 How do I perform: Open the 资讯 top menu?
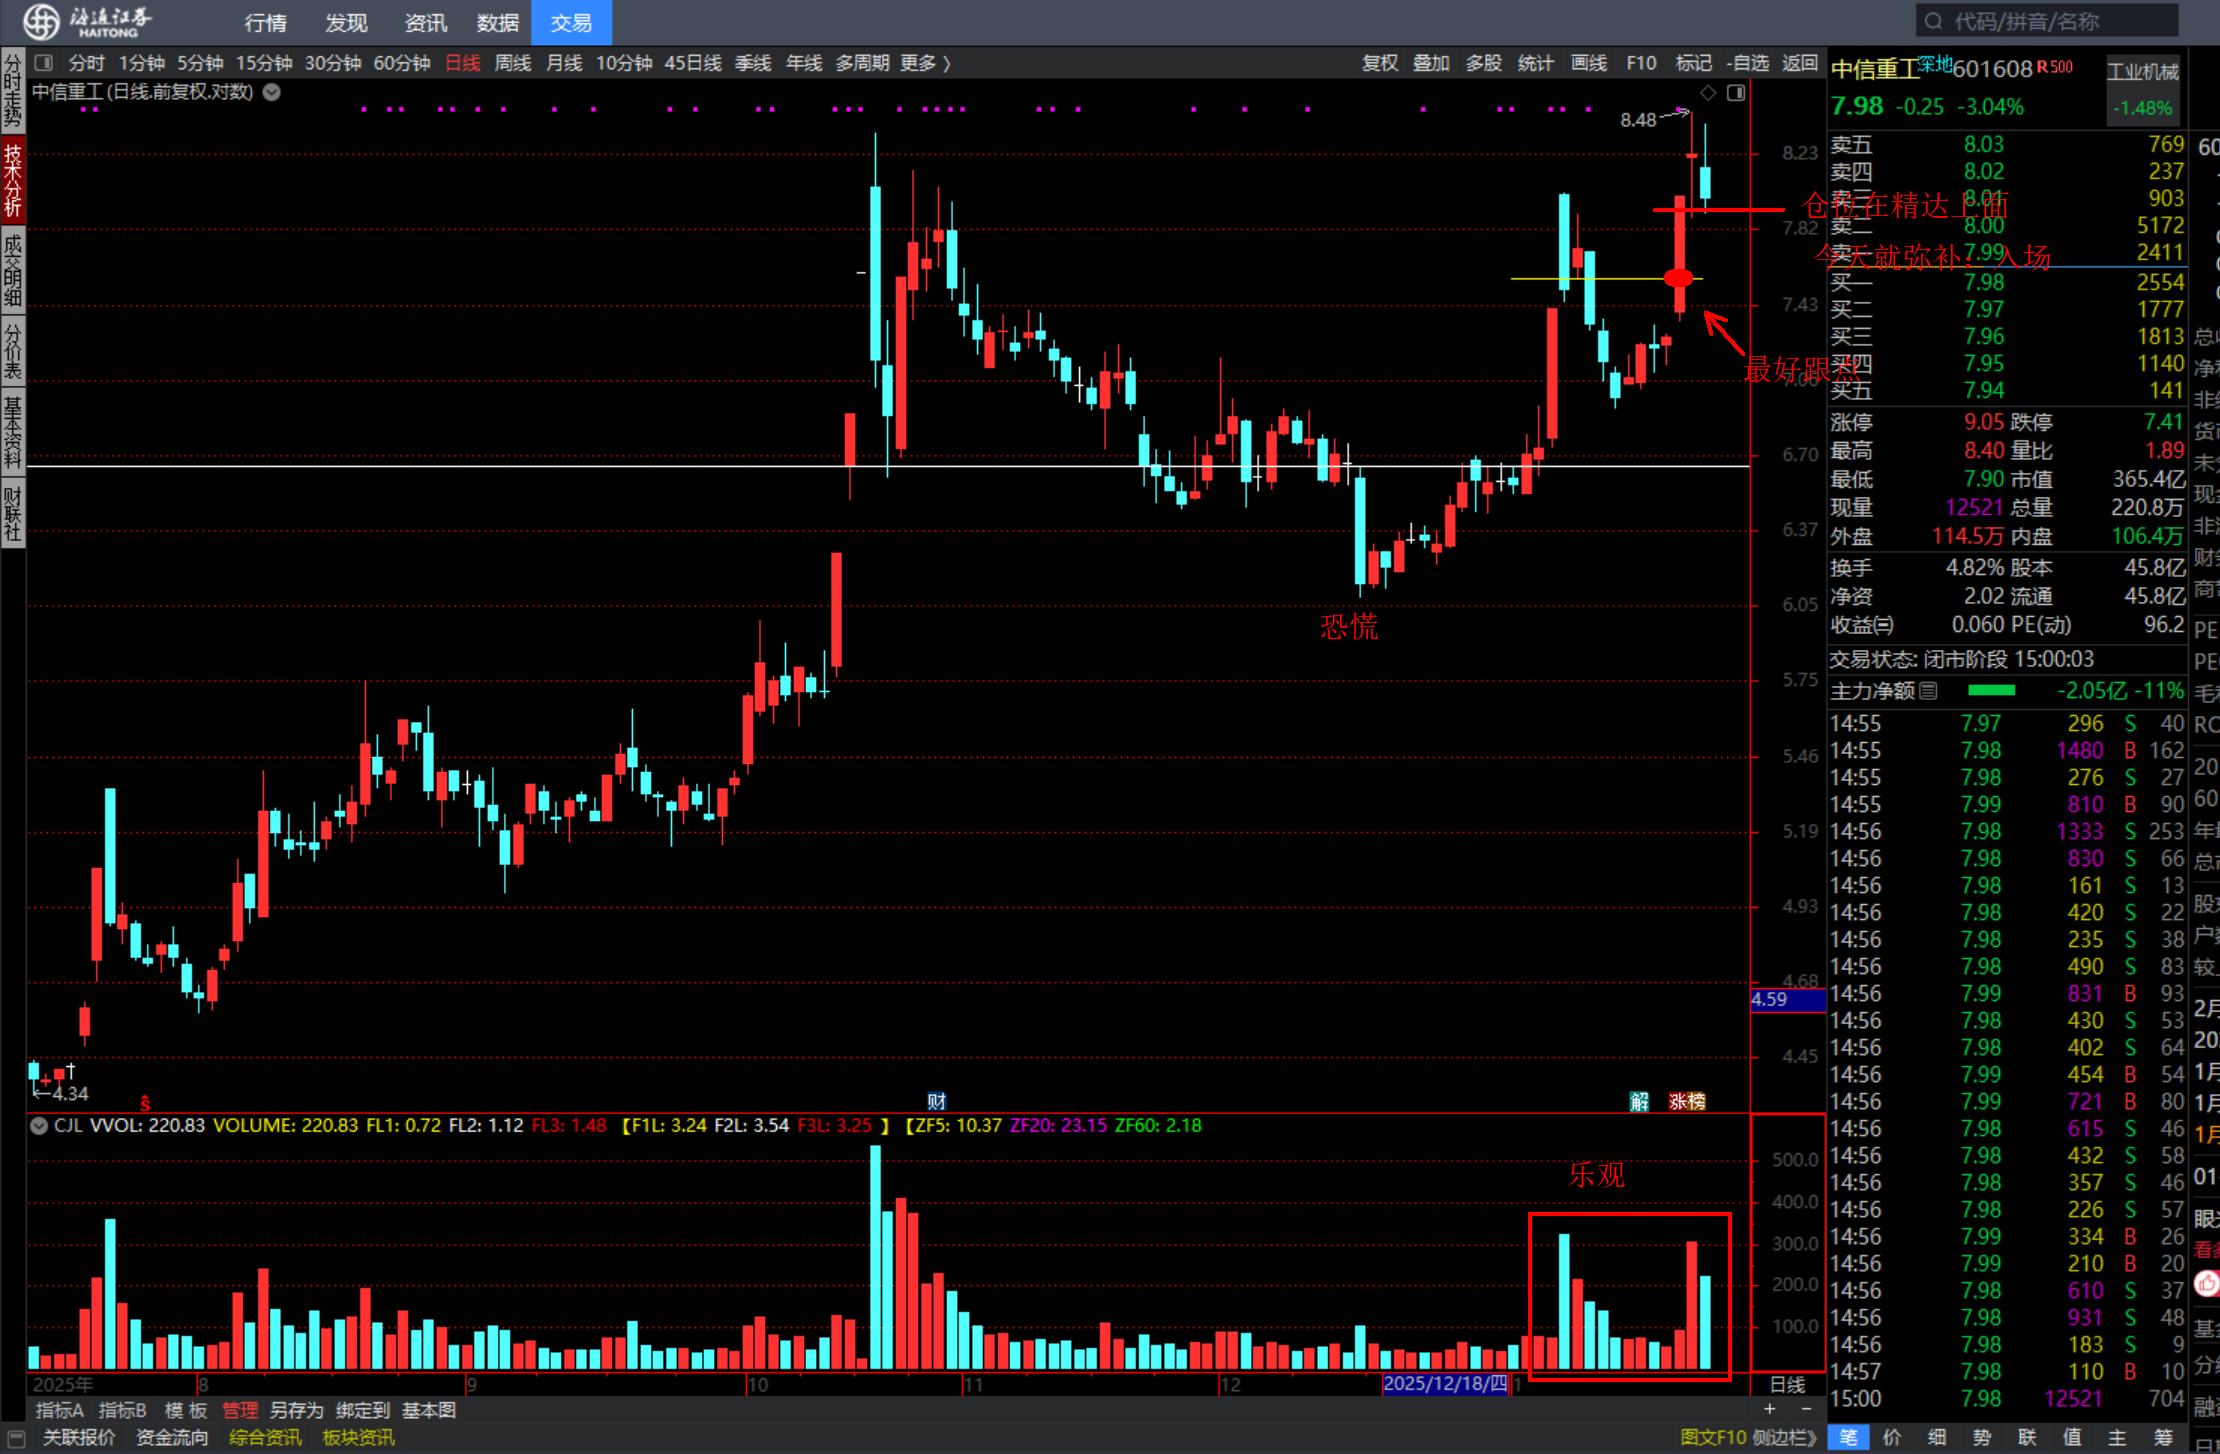425,22
